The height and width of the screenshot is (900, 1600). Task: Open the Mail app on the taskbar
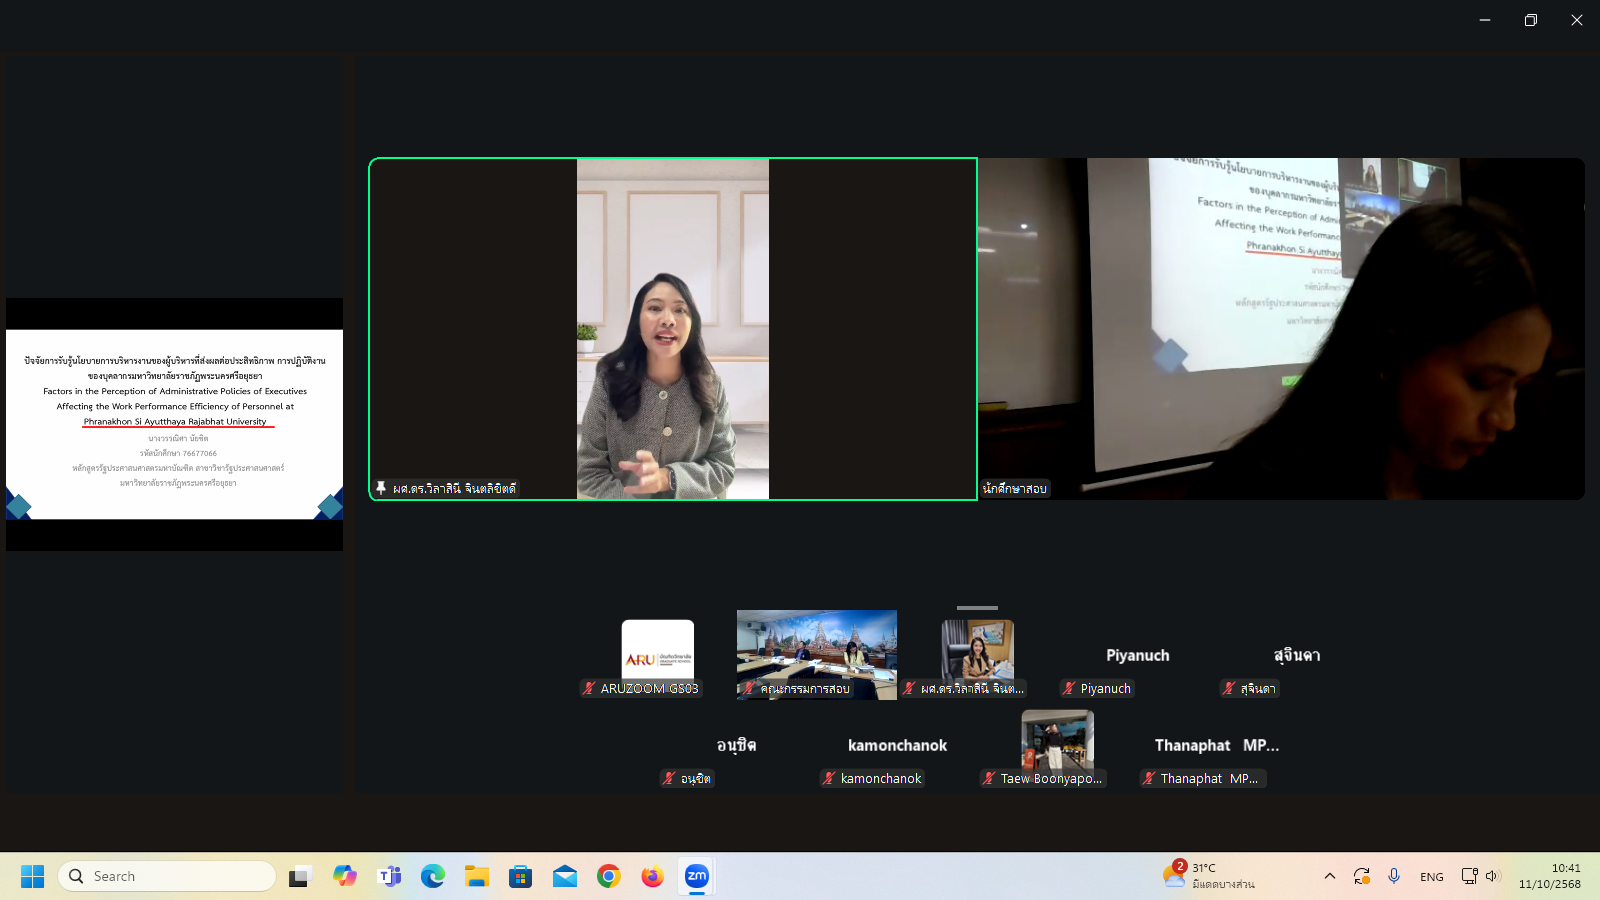564,876
